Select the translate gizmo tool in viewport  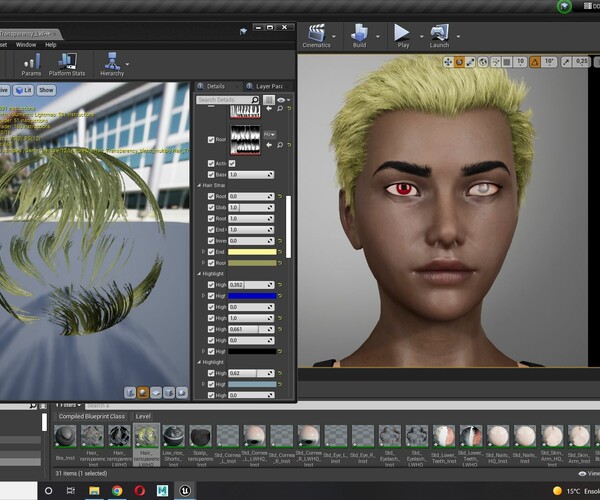[448, 62]
